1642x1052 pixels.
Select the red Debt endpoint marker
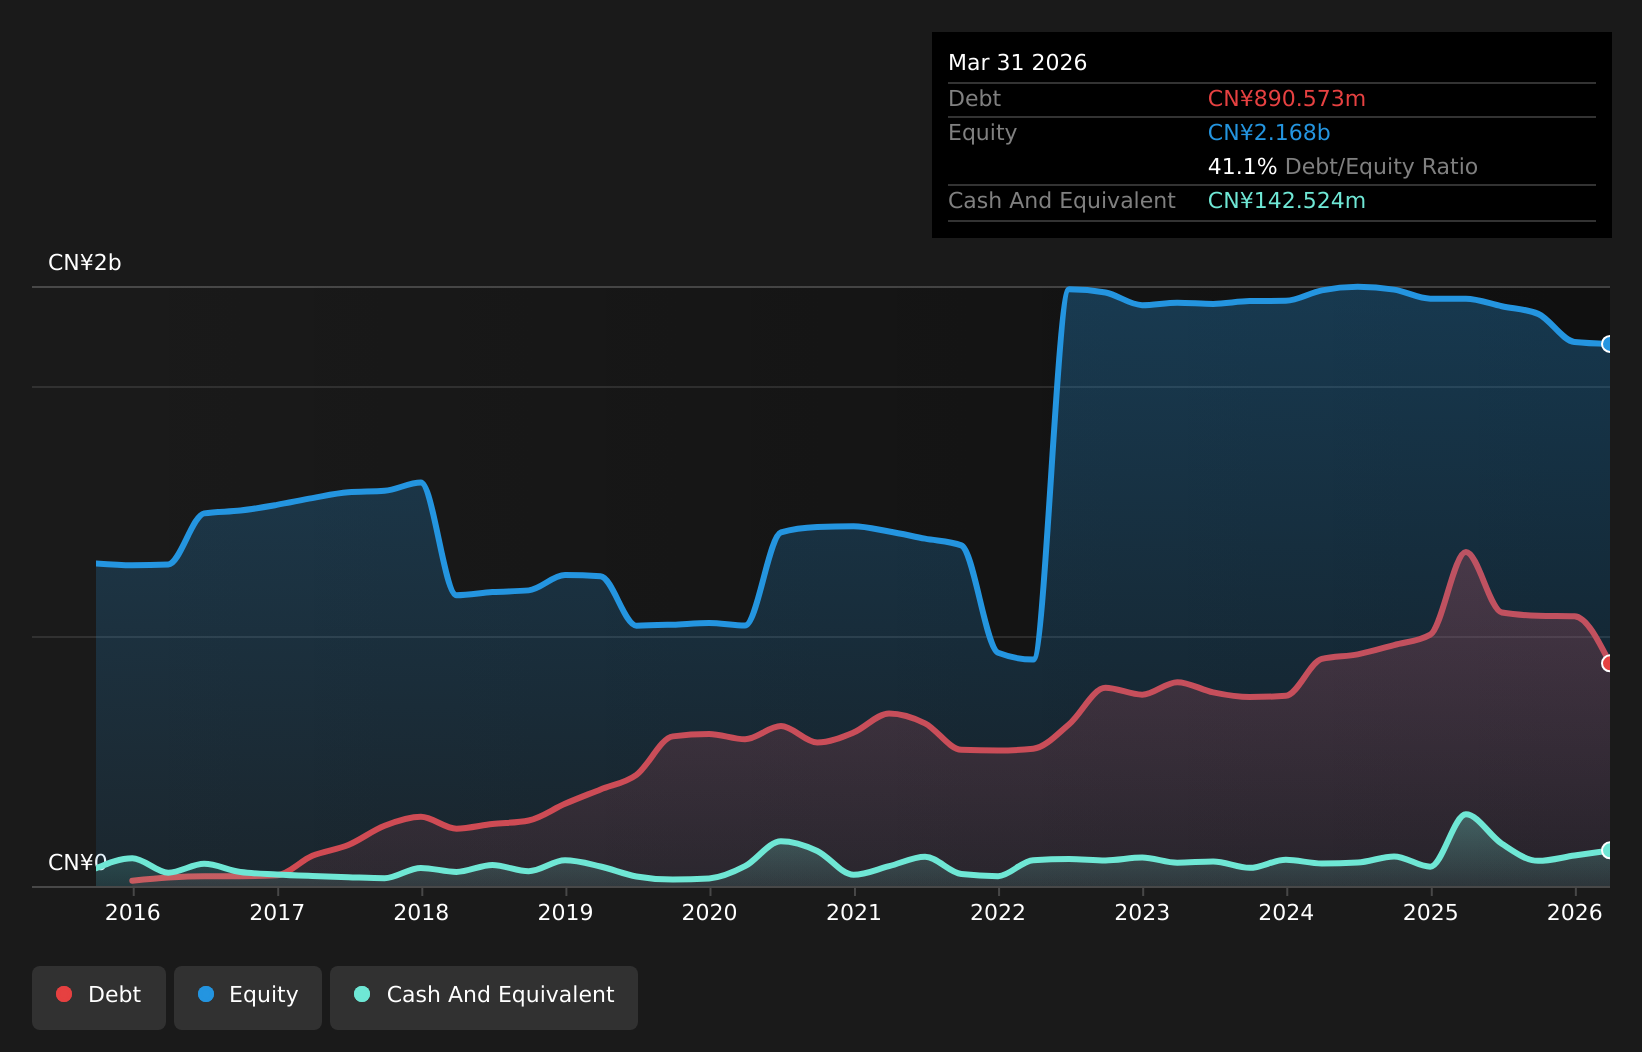tap(1608, 663)
